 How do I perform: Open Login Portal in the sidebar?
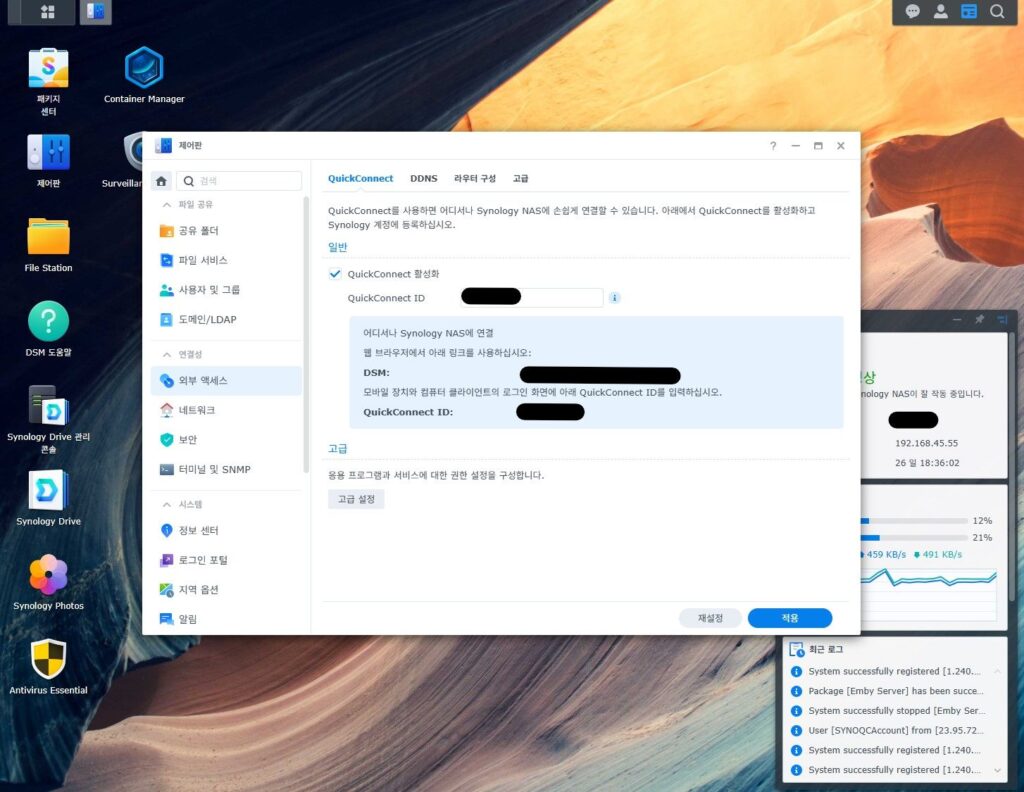point(226,560)
